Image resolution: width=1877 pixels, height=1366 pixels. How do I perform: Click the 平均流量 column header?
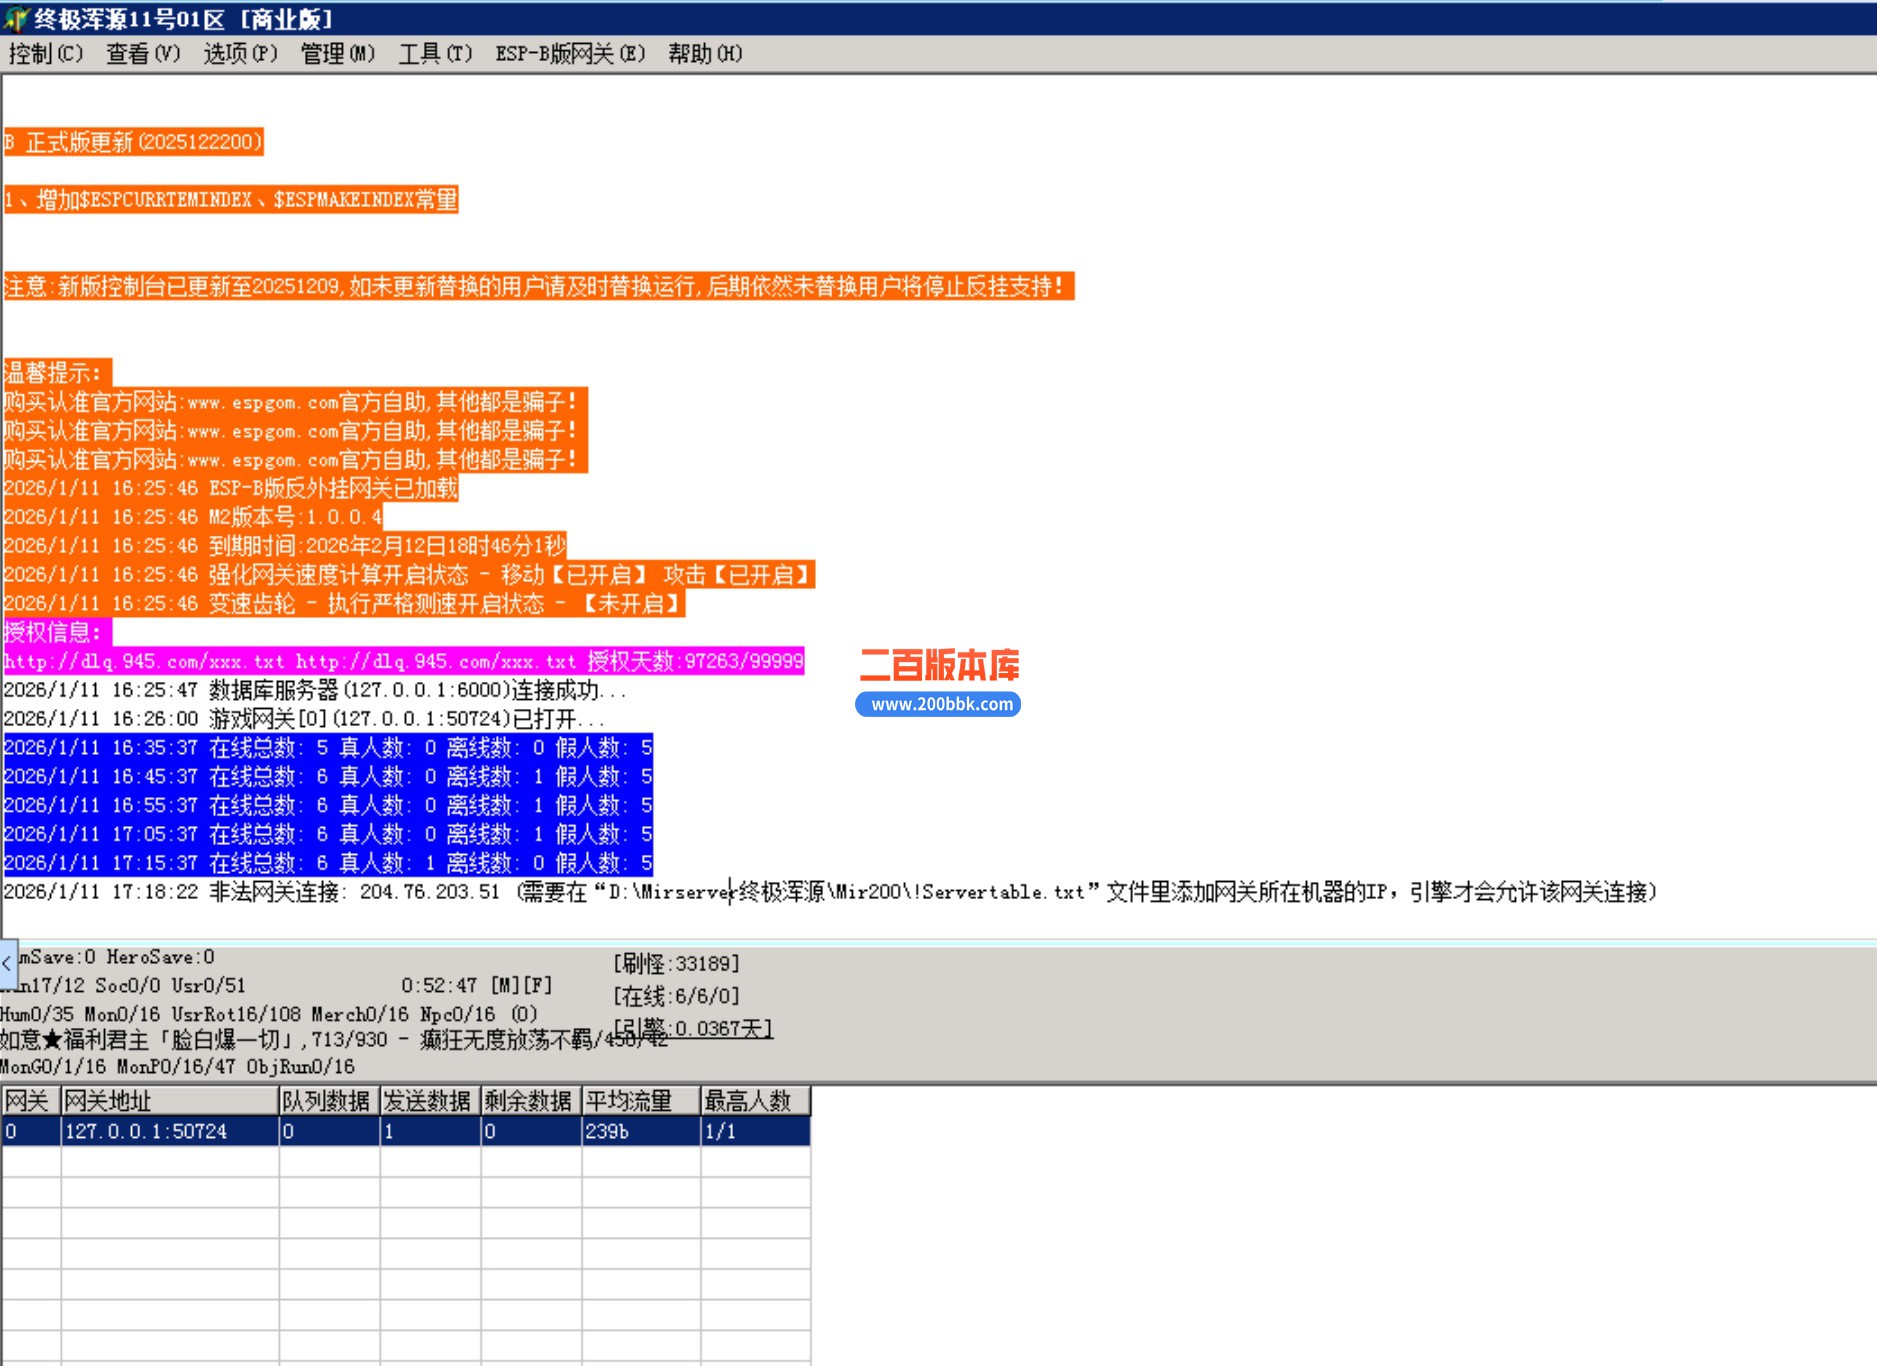(640, 1101)
